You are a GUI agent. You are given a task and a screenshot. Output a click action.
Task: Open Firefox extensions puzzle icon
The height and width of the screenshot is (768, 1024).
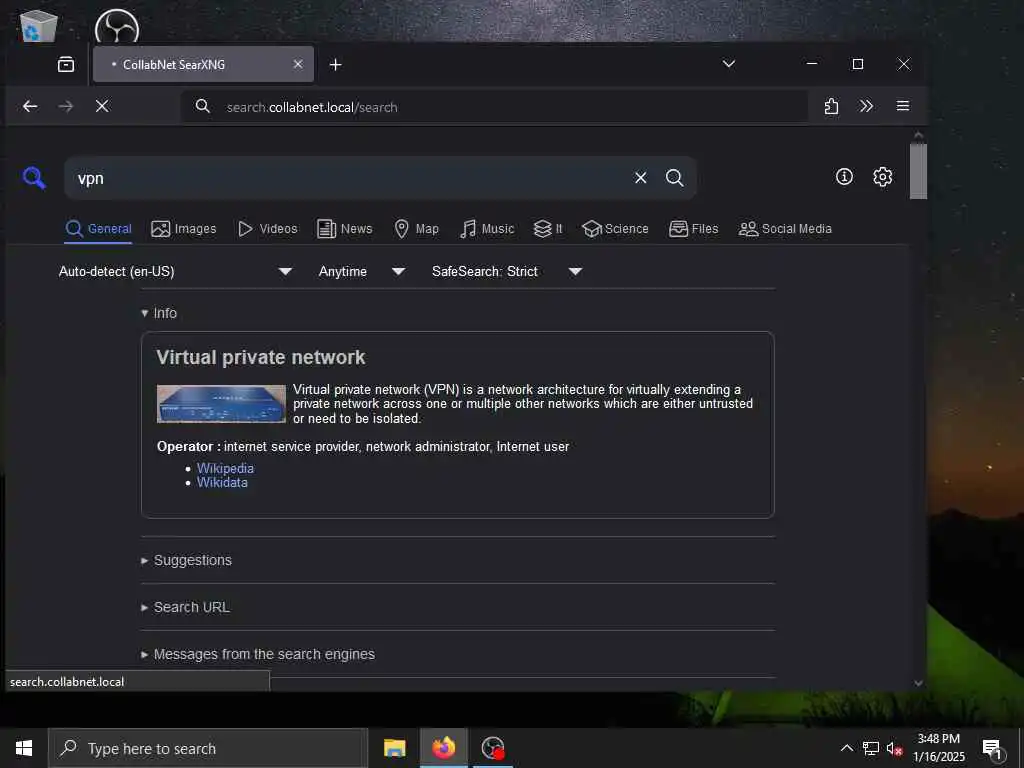[x=831, y=106]
